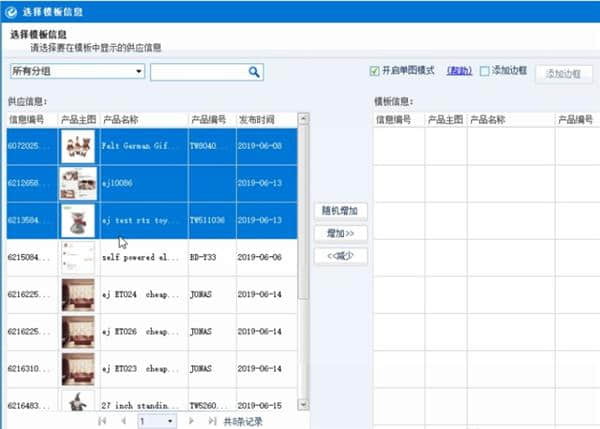Click product code HD-T33
Screen dimensions: 600x429
[203, 257]
